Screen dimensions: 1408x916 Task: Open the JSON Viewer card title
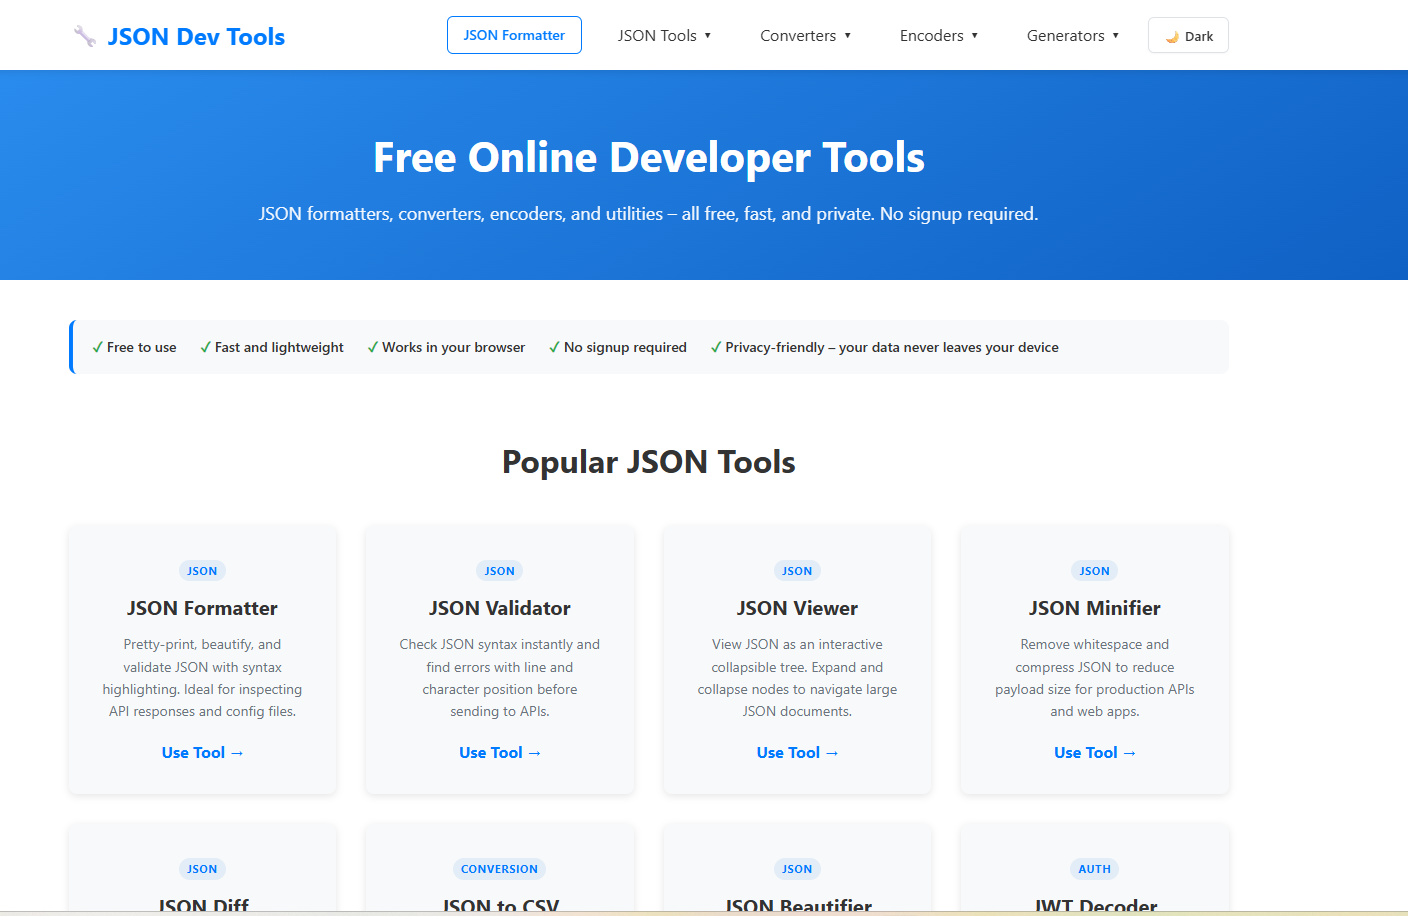797,608
